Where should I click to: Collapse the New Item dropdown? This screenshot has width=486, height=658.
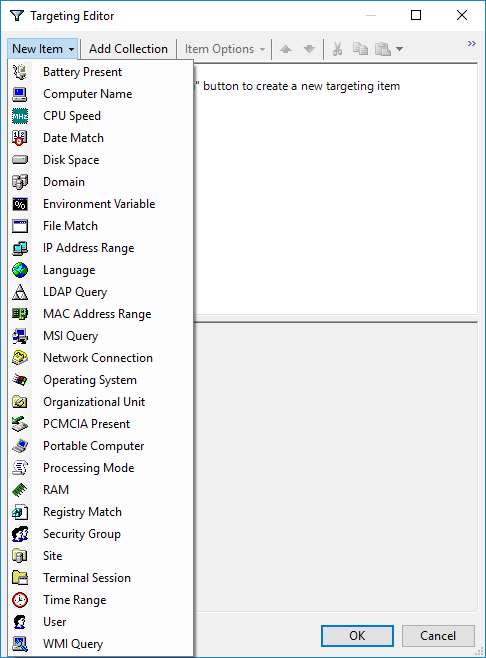click(43, 49)
